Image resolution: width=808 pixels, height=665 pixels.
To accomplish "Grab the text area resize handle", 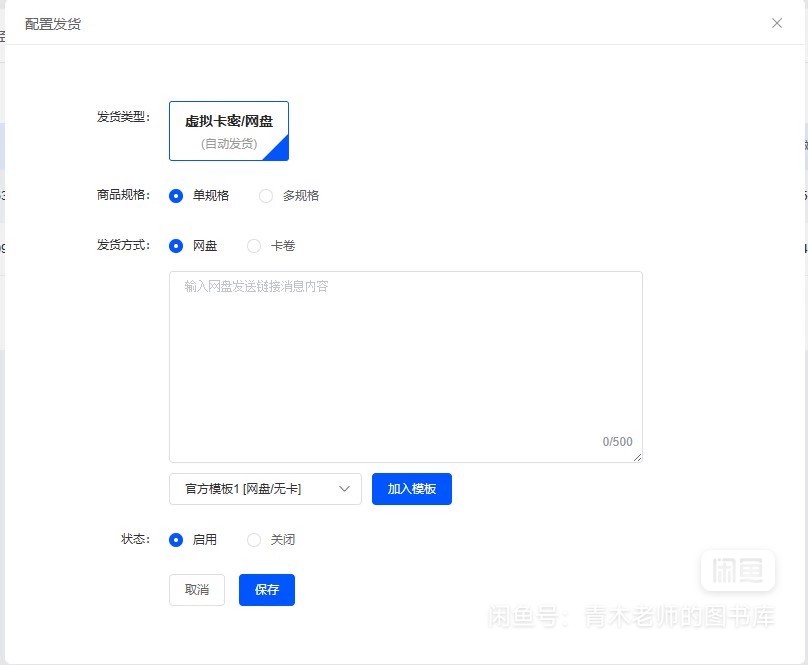I will [637, 457].
